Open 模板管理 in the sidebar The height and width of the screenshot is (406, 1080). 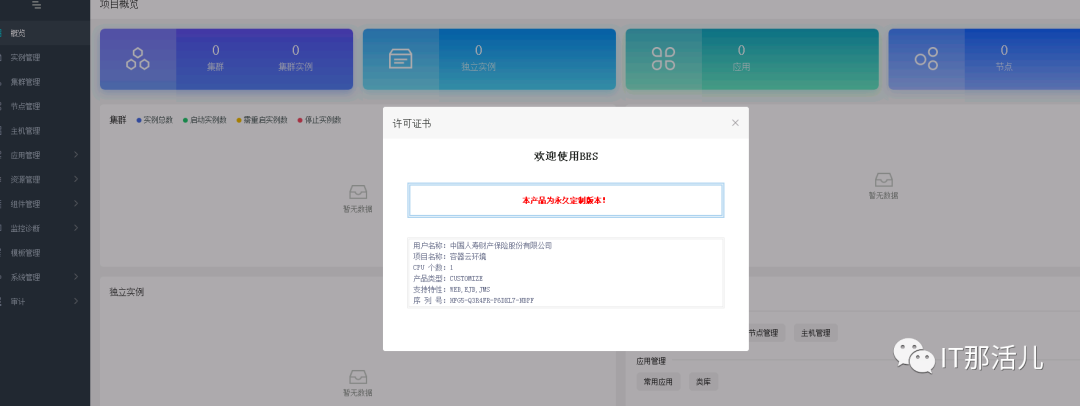(45, 253)
